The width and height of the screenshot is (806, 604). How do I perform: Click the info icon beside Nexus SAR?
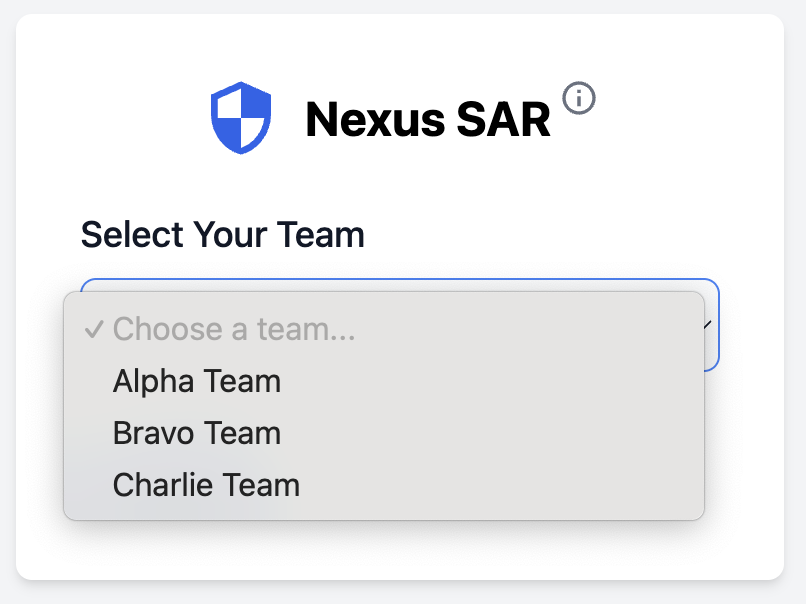pyautogui.click(x=579, y=98)
